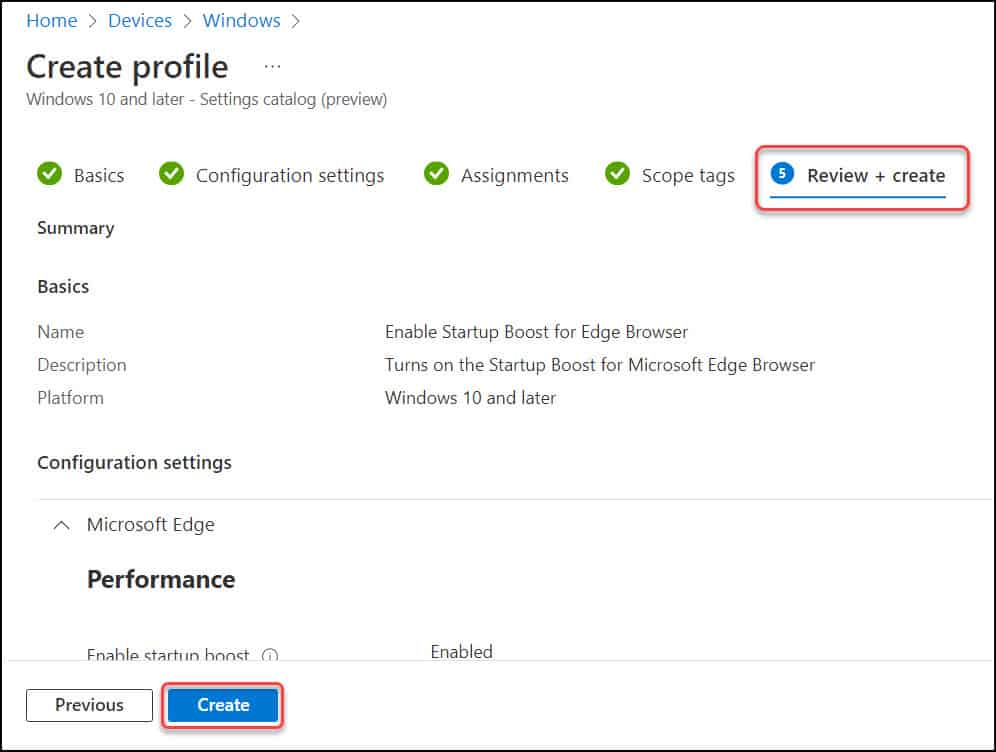The image size is (996, 752).
Task: Click the green check icon beside Configuration settings
Action: tap(172, 173)
